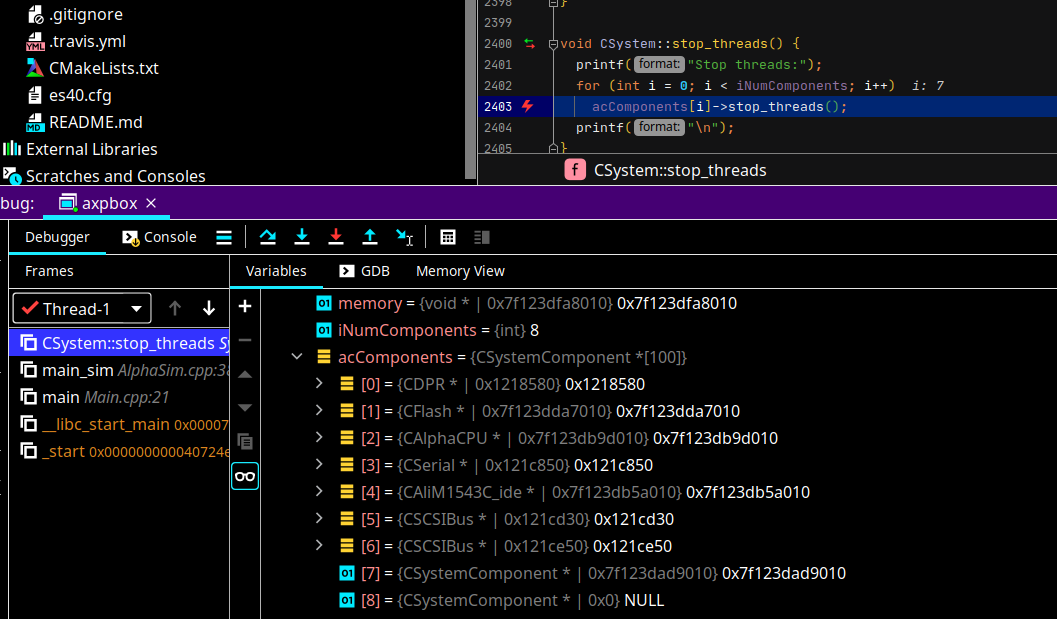
Task: Expand the [0] CDPR element
Action: pyautogui.click(x=320, y=384)
